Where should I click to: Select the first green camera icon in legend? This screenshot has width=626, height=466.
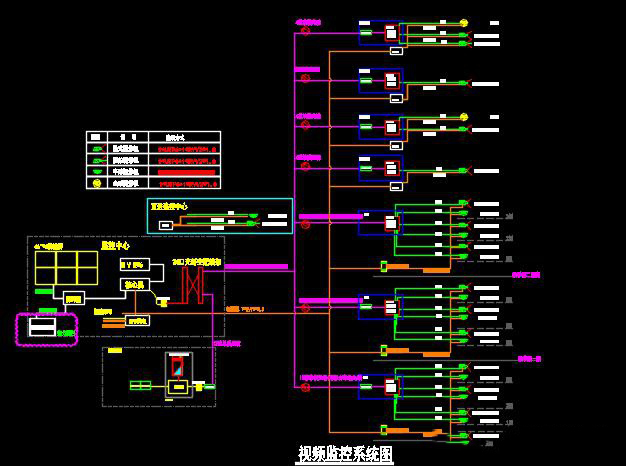click(x=96, y=148)
